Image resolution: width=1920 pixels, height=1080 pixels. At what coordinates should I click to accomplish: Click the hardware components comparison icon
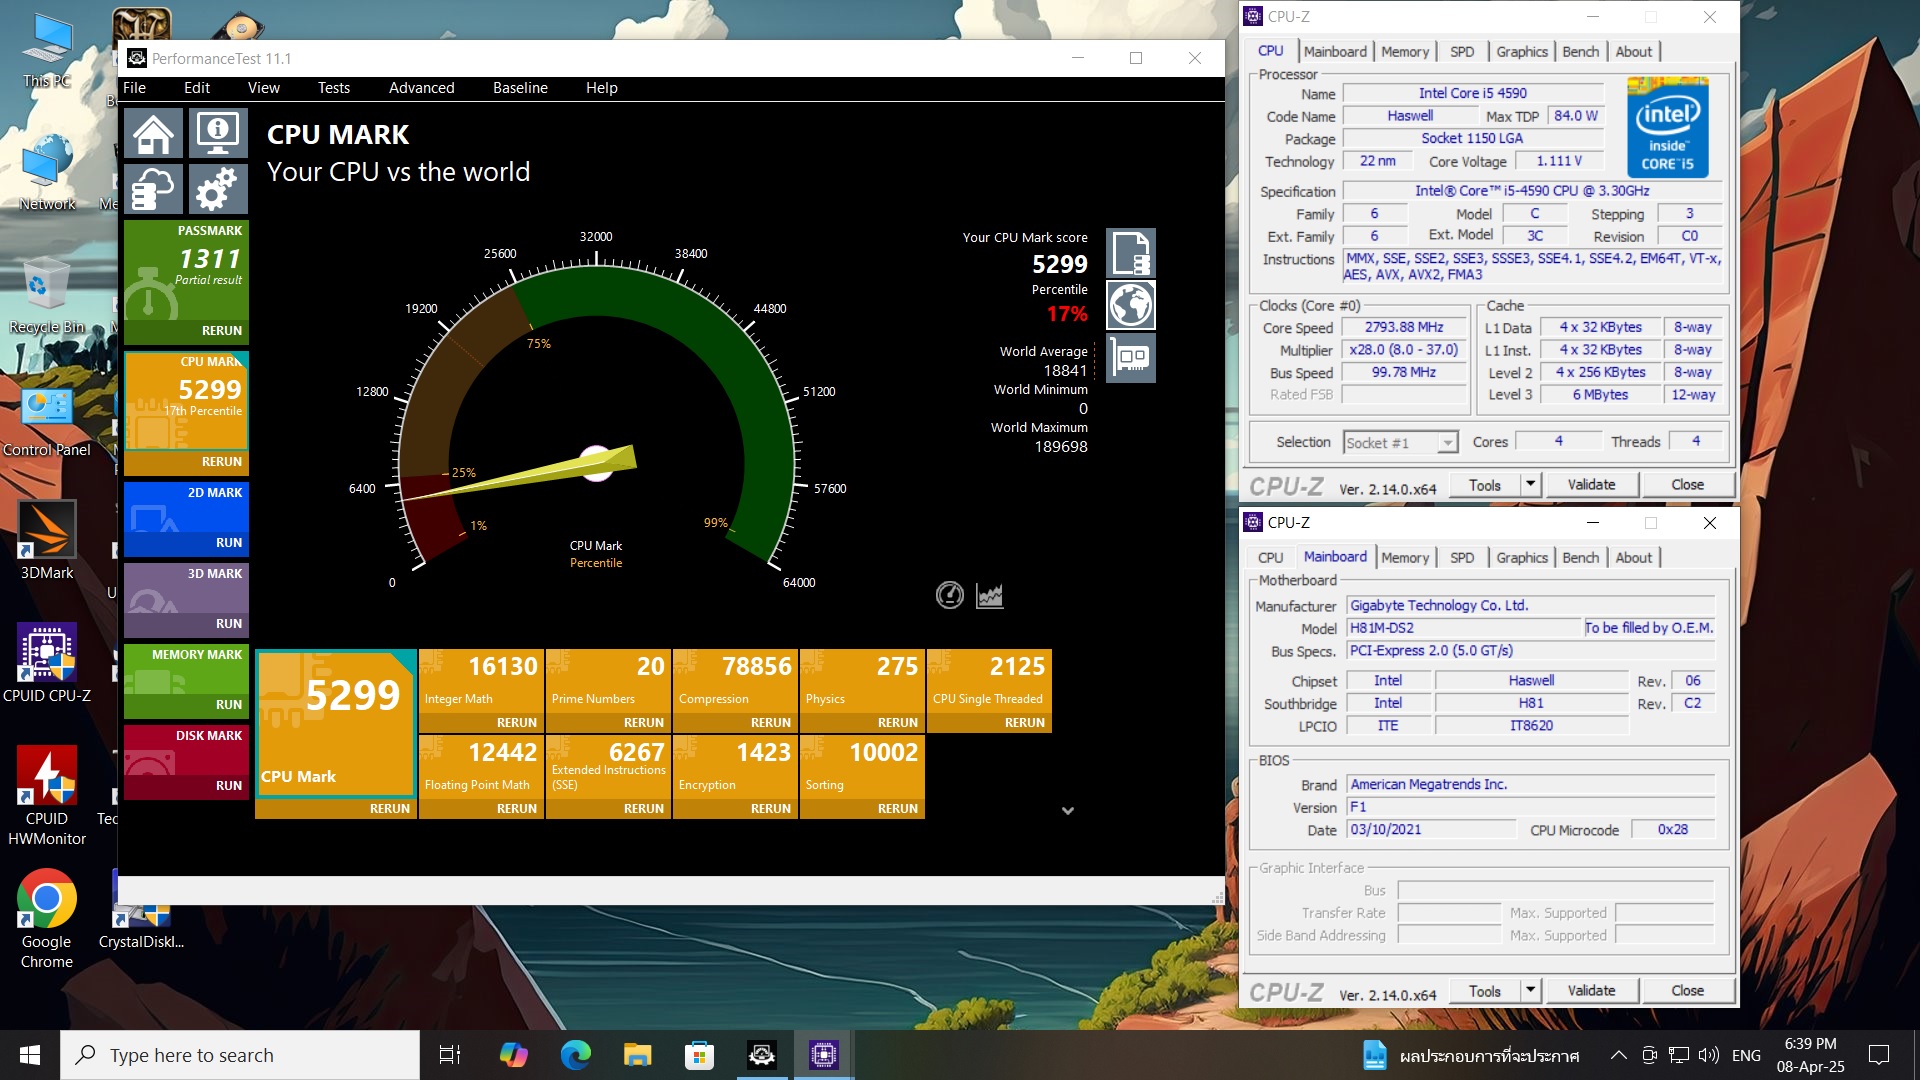pos(1131,358)
